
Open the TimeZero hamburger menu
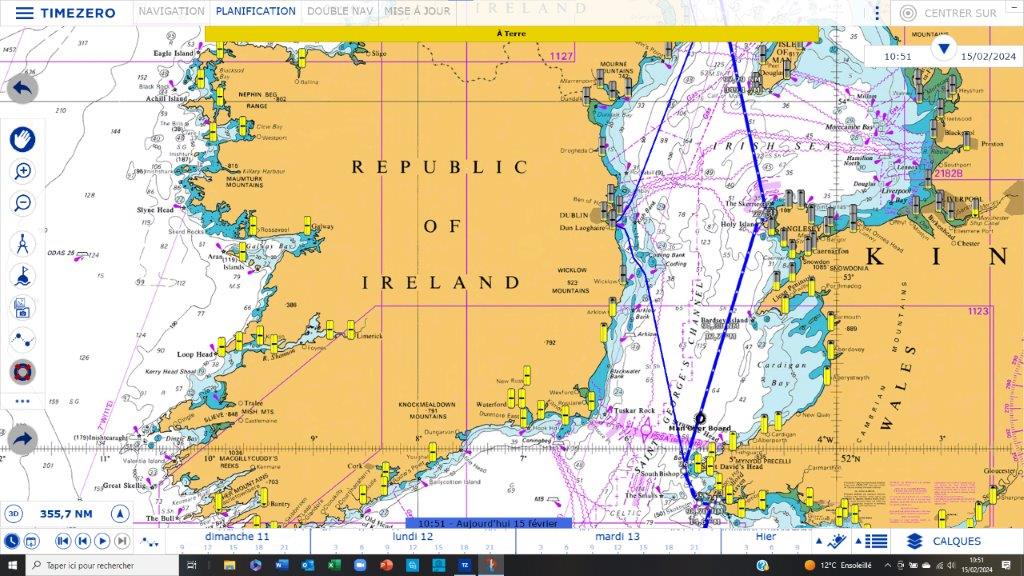point(24,13)
